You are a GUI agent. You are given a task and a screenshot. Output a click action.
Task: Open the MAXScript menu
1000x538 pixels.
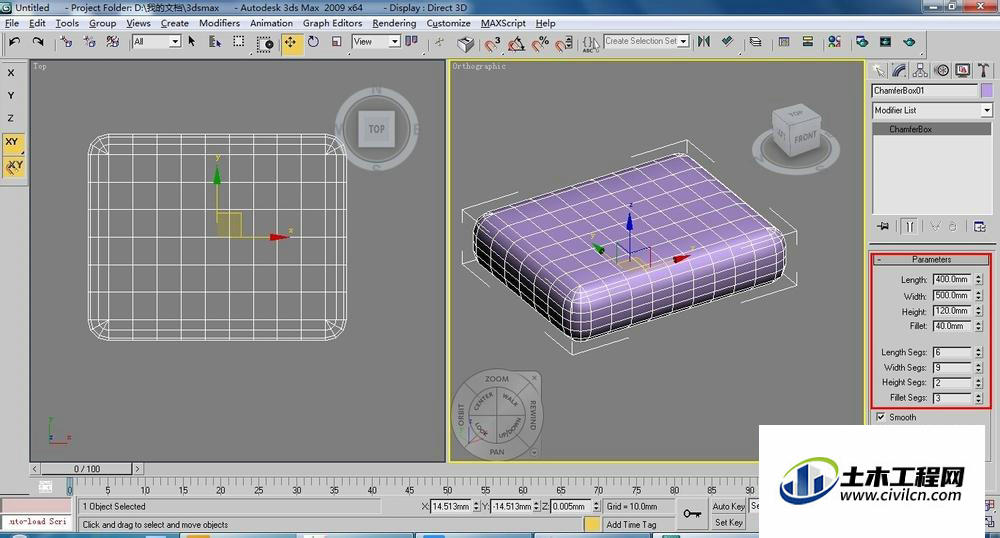tap(503, 23)
